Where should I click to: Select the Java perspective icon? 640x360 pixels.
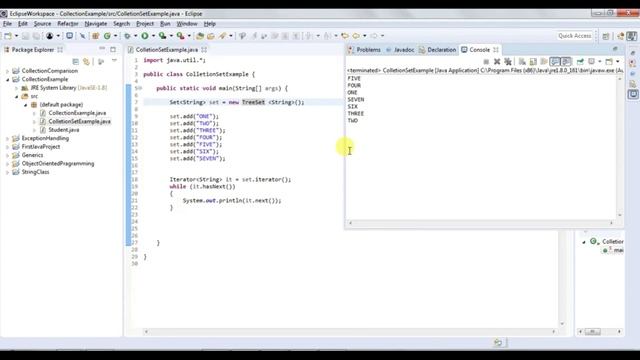click(x=620, y=36)
